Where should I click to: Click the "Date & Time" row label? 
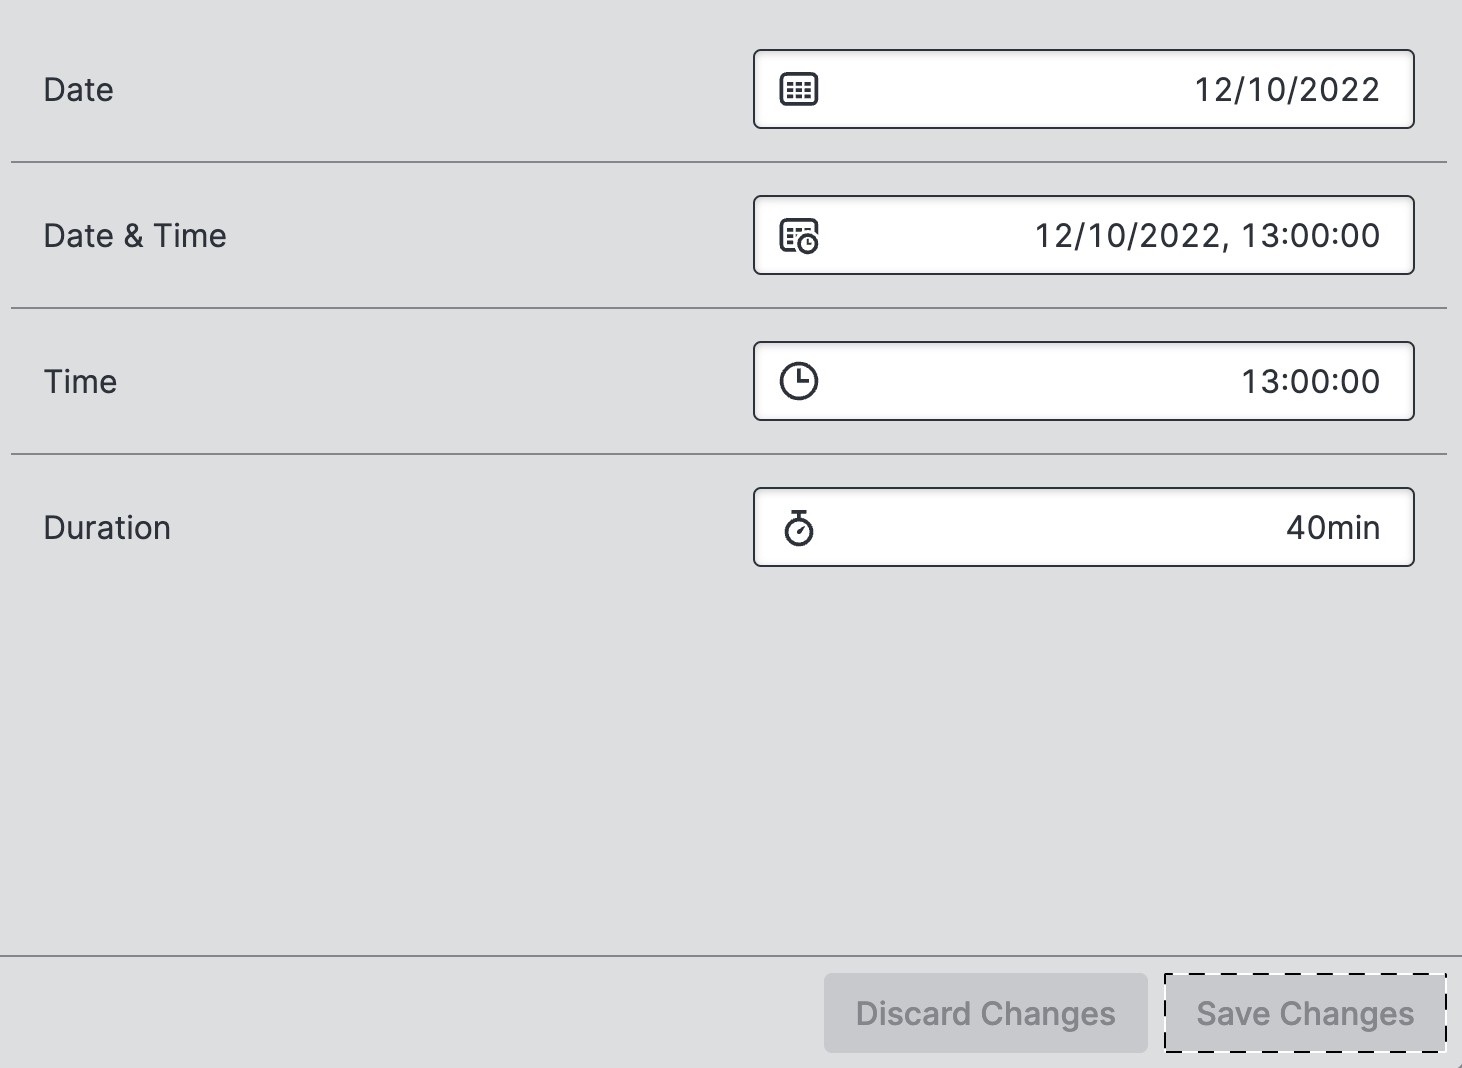[x=135, y=236]
